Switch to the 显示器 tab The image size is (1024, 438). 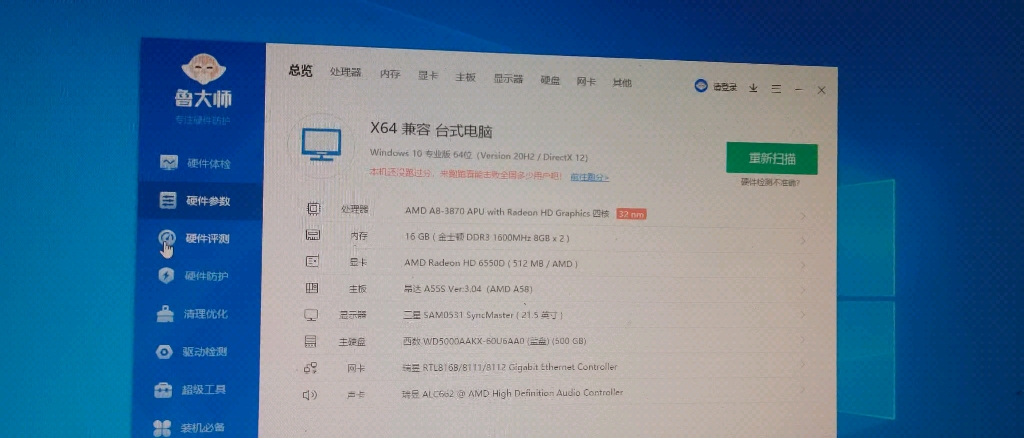click(x=508, y=78)
